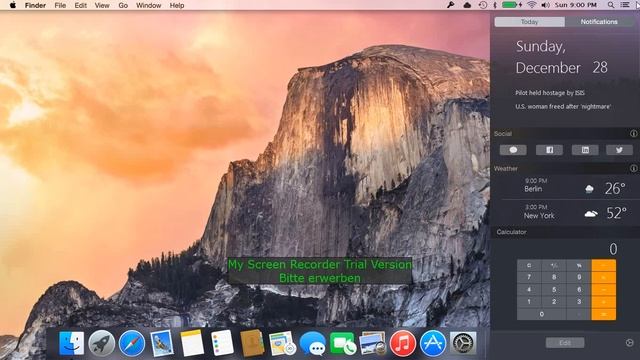Image resolution: width=640 pixels, height=360 pixels.
Task: Open Bluetooth status menu
Action: coord(494,5)
